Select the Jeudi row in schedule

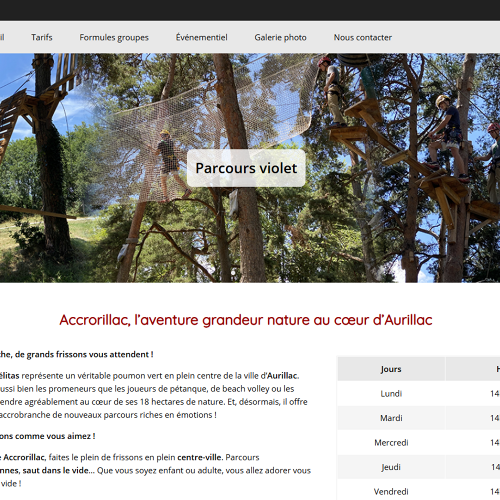pos(419,467)
